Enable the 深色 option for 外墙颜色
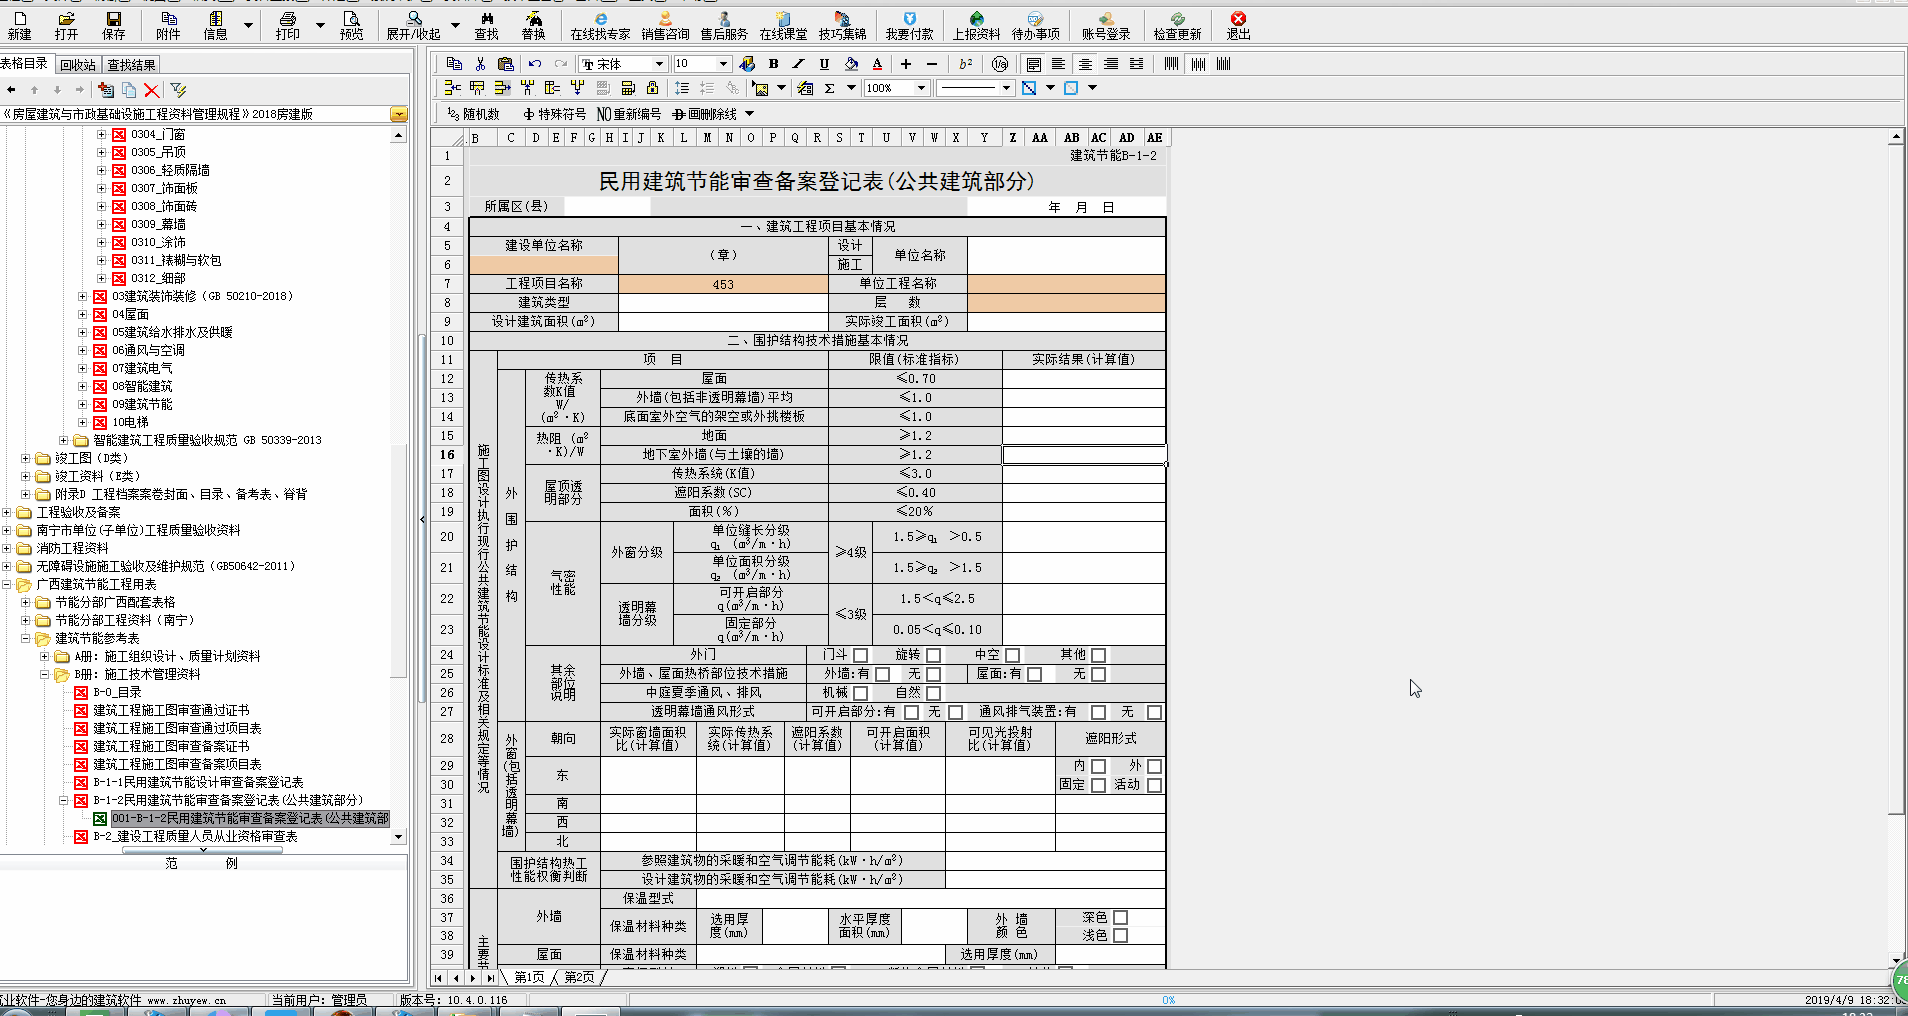 1120,915
